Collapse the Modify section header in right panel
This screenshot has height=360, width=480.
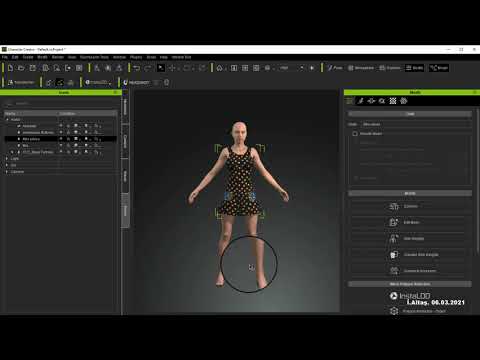pyautogui.click(x=410, y=193)
